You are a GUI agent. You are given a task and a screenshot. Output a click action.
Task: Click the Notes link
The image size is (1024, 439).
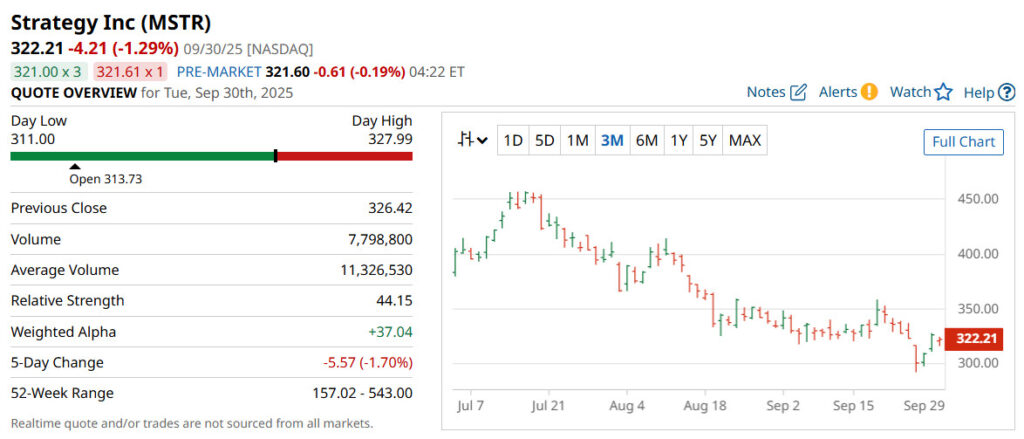coord(766,92)
